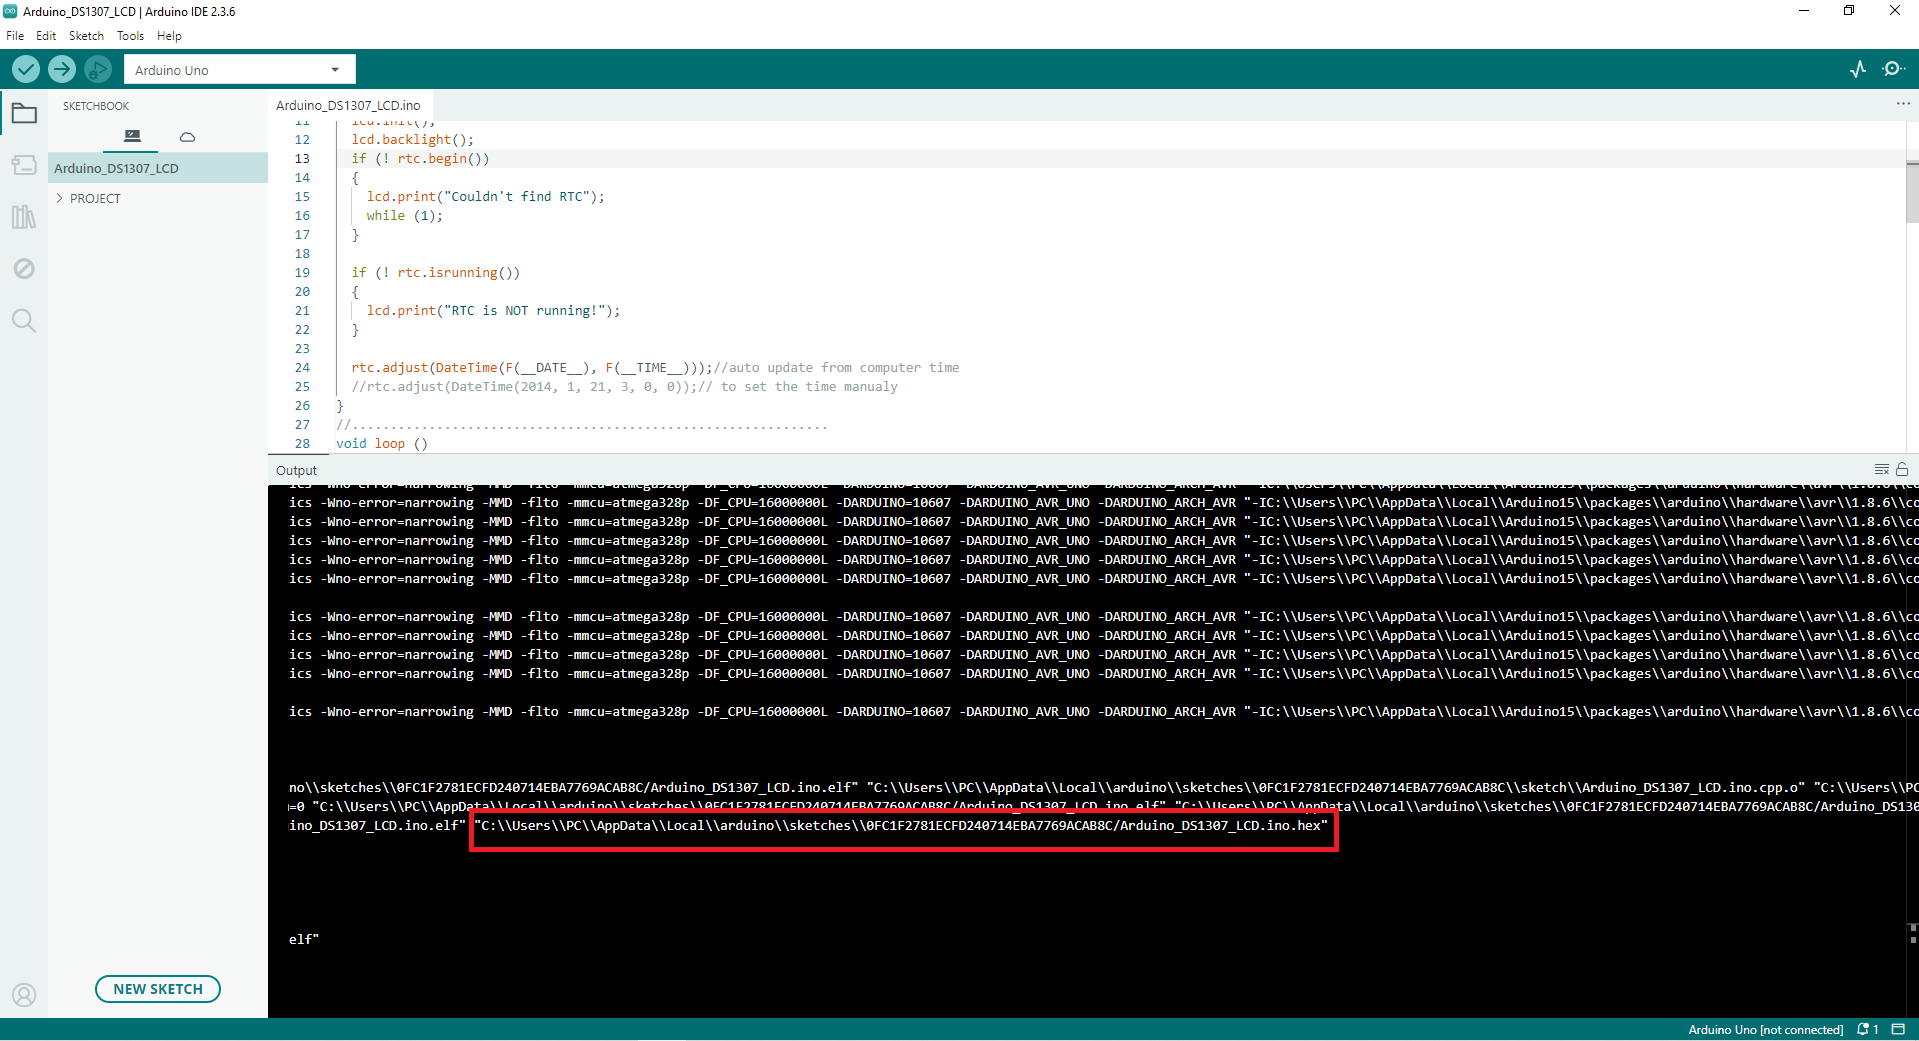Click the void loop () code line
Viewport: 1919px width, 1041px height.
pyautogui.click(x=382, y=444)
